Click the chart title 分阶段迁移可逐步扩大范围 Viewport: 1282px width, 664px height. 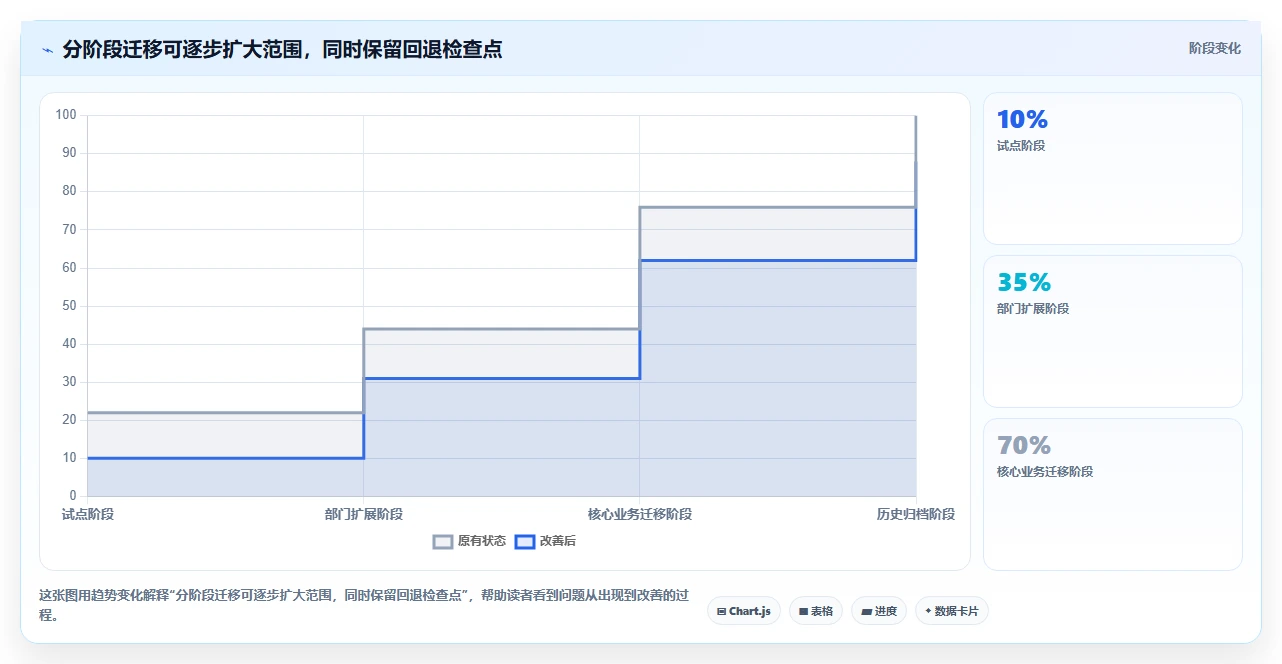[282, 49]
